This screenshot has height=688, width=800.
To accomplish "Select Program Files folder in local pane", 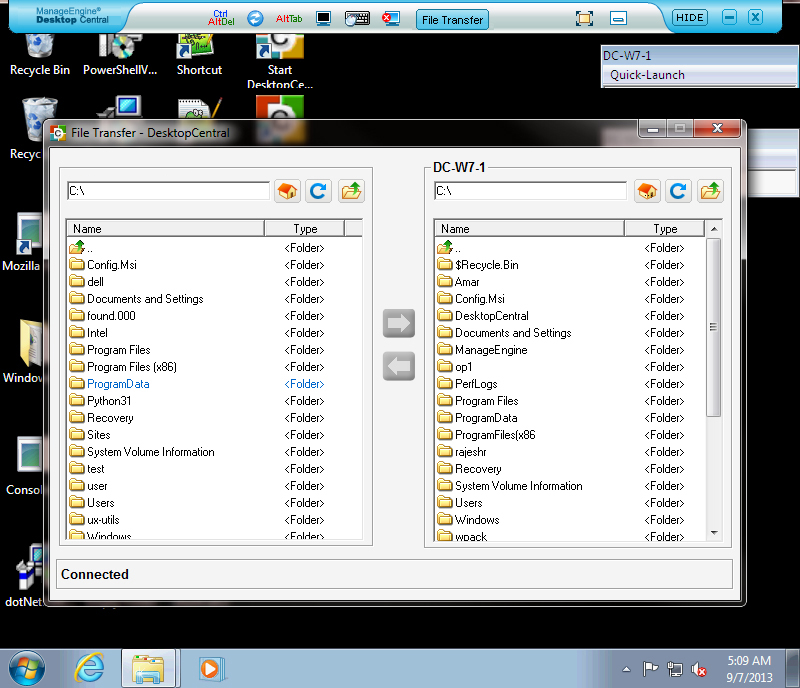I will pos(215,350).
